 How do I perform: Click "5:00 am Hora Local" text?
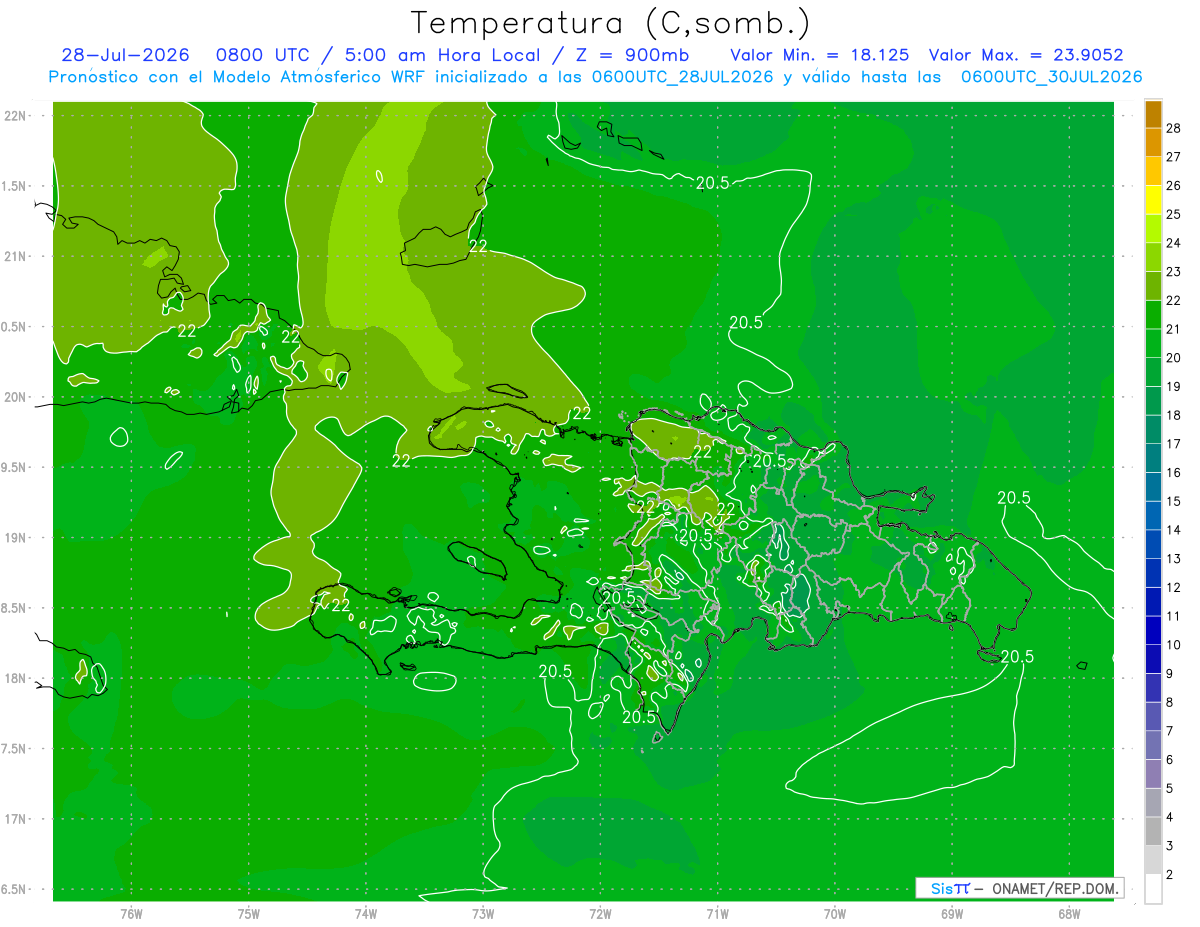tap(441, 56)
